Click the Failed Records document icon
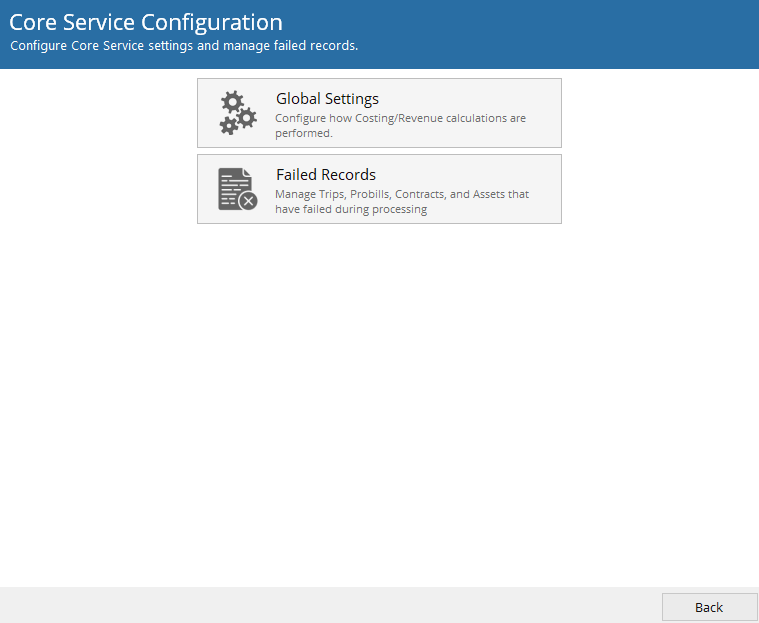Viewport: 759px width, 623px height. coord(236,189)
